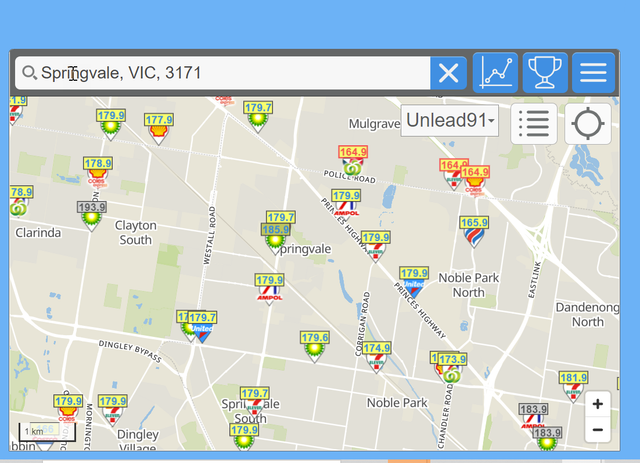Open the hamburger main menu
The image size is (640, 463).
pyautogui.click(x=593, y=73)
